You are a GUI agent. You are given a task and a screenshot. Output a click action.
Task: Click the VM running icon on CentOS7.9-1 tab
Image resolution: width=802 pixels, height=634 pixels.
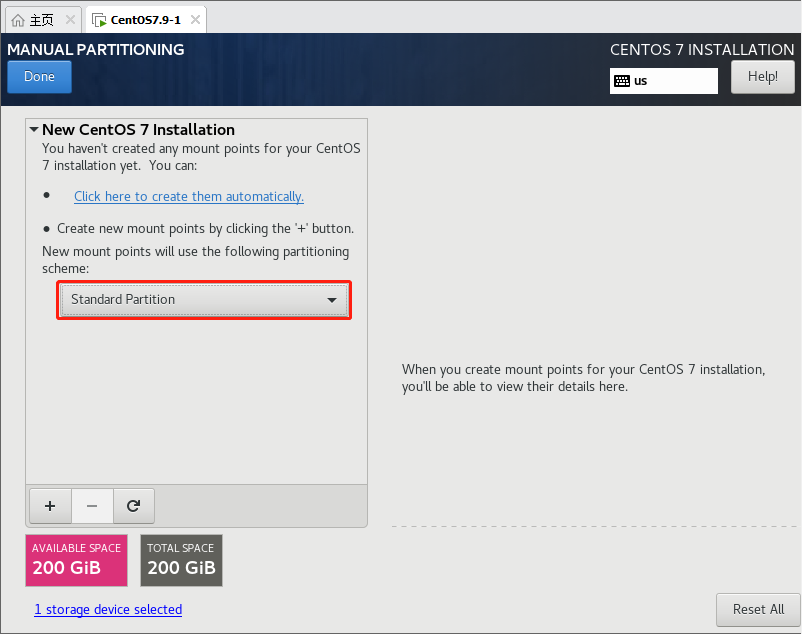click(99, 20)
